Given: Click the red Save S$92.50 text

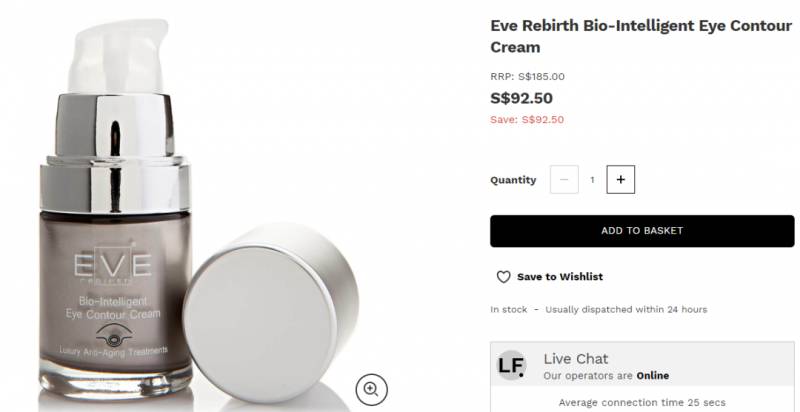Looking at the screenshot, I should coord(527,120).
